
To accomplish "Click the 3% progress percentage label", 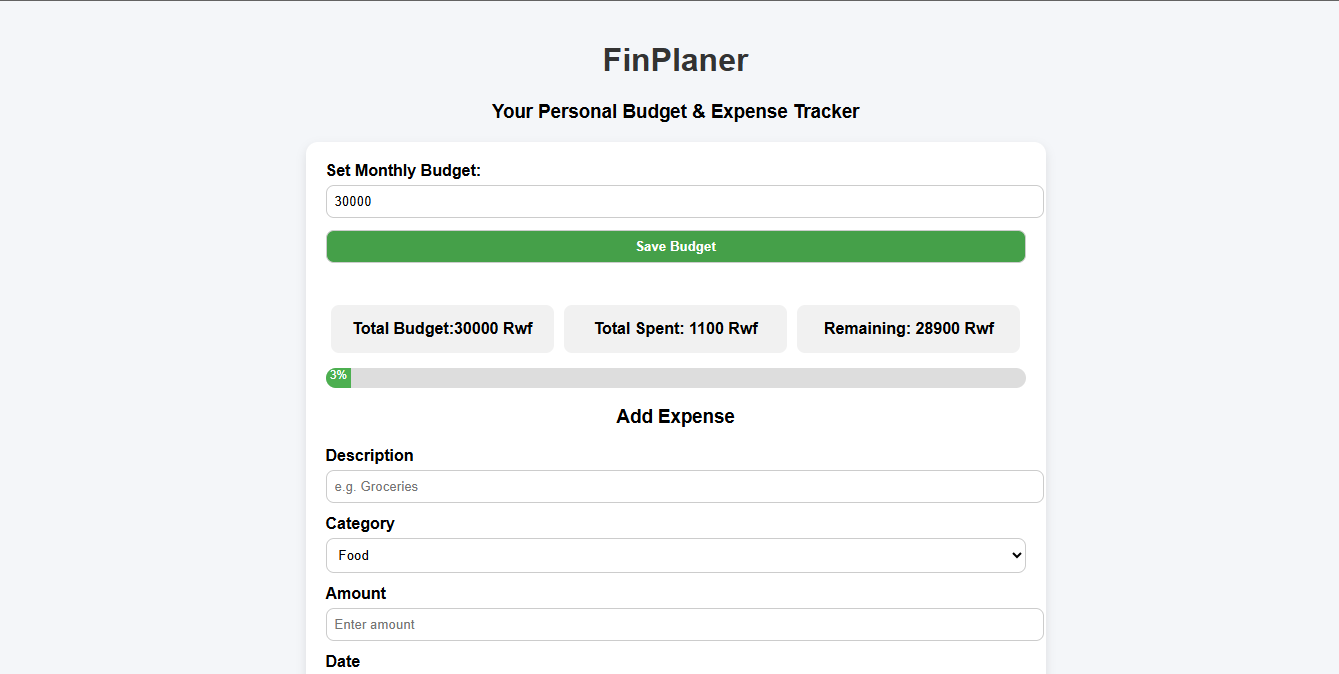I will (338, 375).
